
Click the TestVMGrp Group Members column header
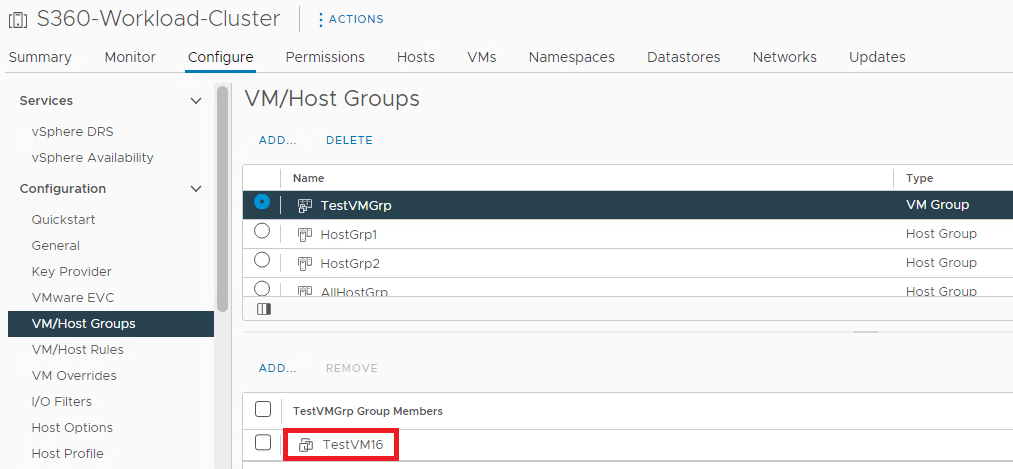point(368,411)
